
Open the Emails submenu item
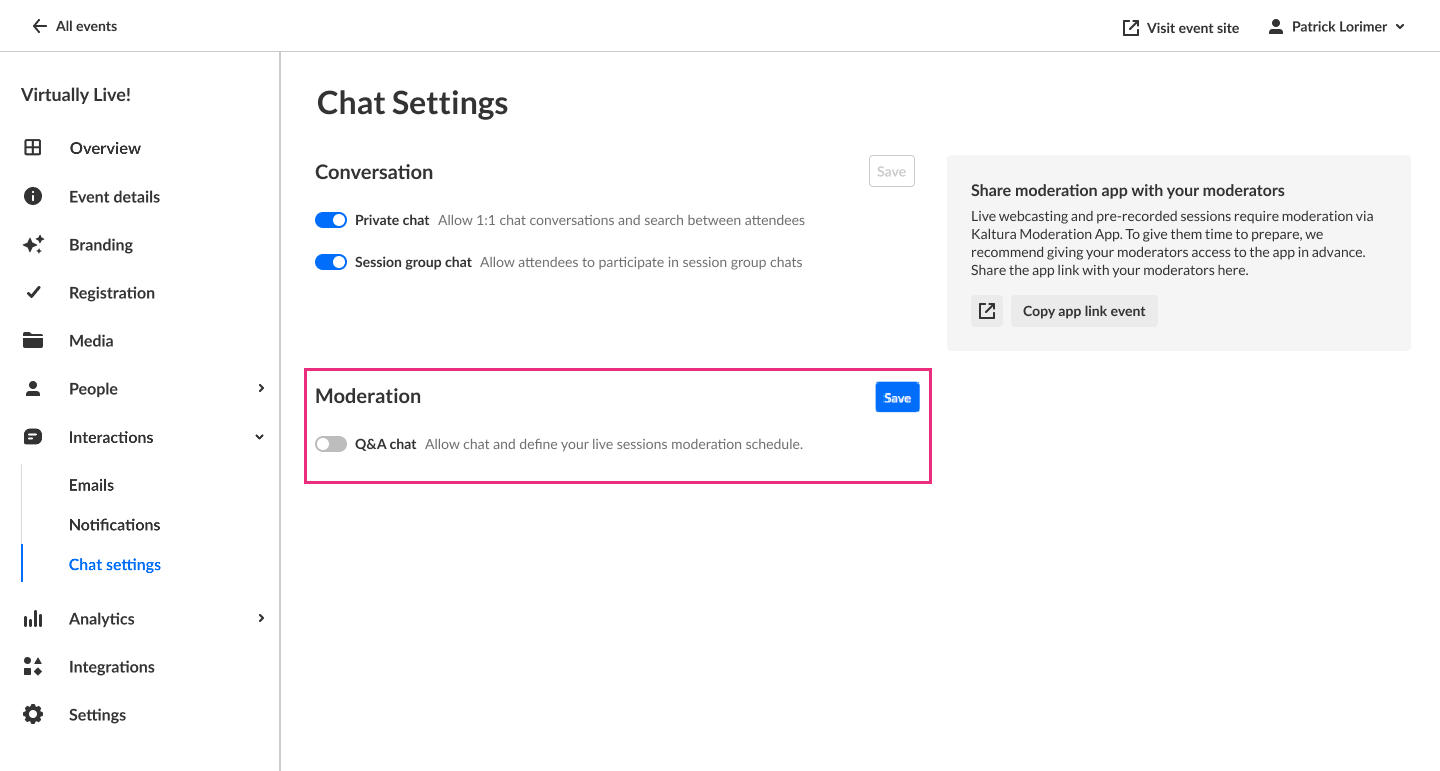pos(91,485)
